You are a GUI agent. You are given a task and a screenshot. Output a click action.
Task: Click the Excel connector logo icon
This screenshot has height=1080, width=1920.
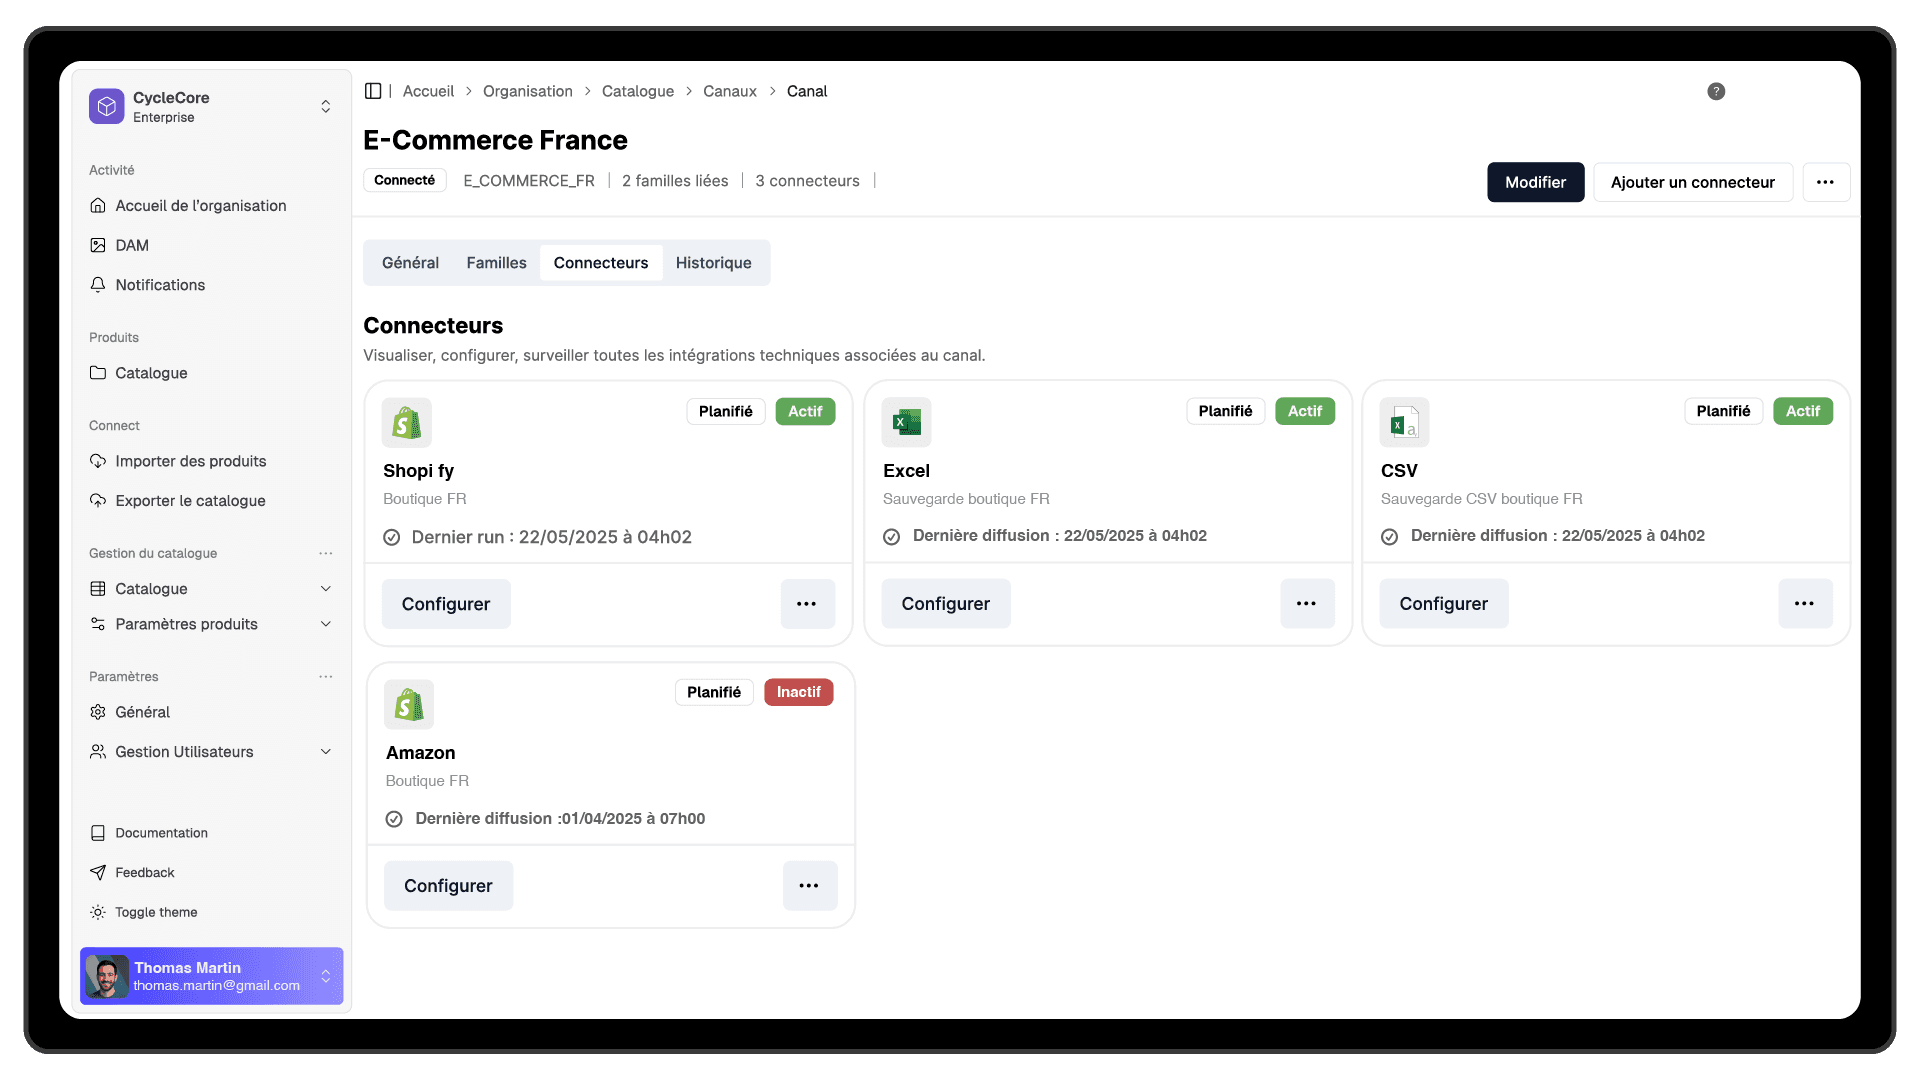pos(906,422)
